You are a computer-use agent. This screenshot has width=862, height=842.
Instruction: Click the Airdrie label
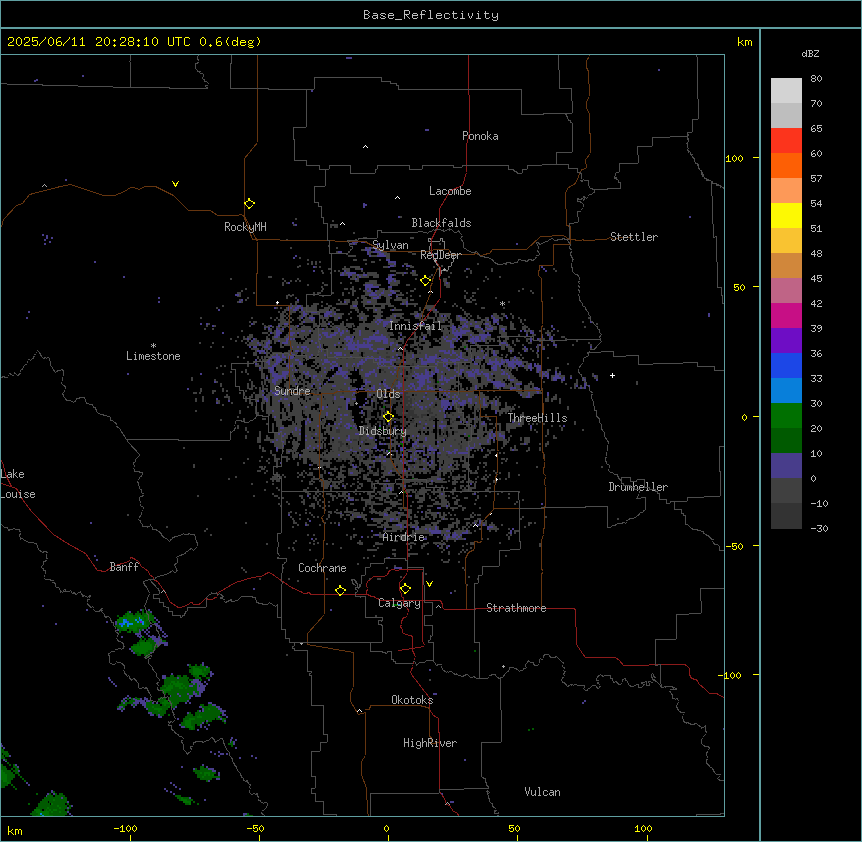pos(404,537)
